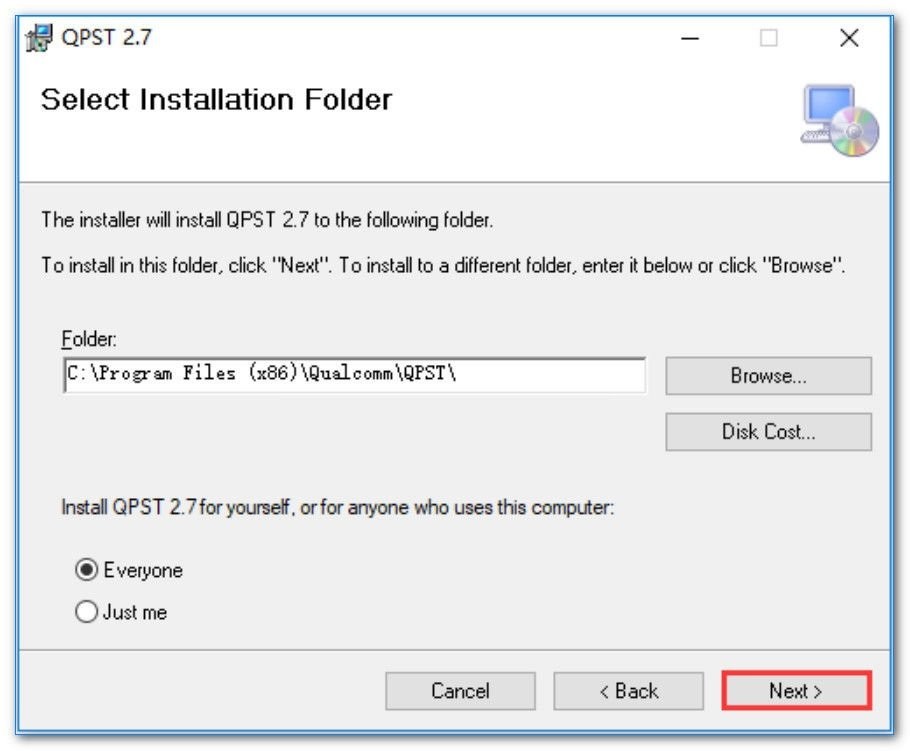
Task: Click the computer and CD setup icon
Action: [x=840, y=120]
